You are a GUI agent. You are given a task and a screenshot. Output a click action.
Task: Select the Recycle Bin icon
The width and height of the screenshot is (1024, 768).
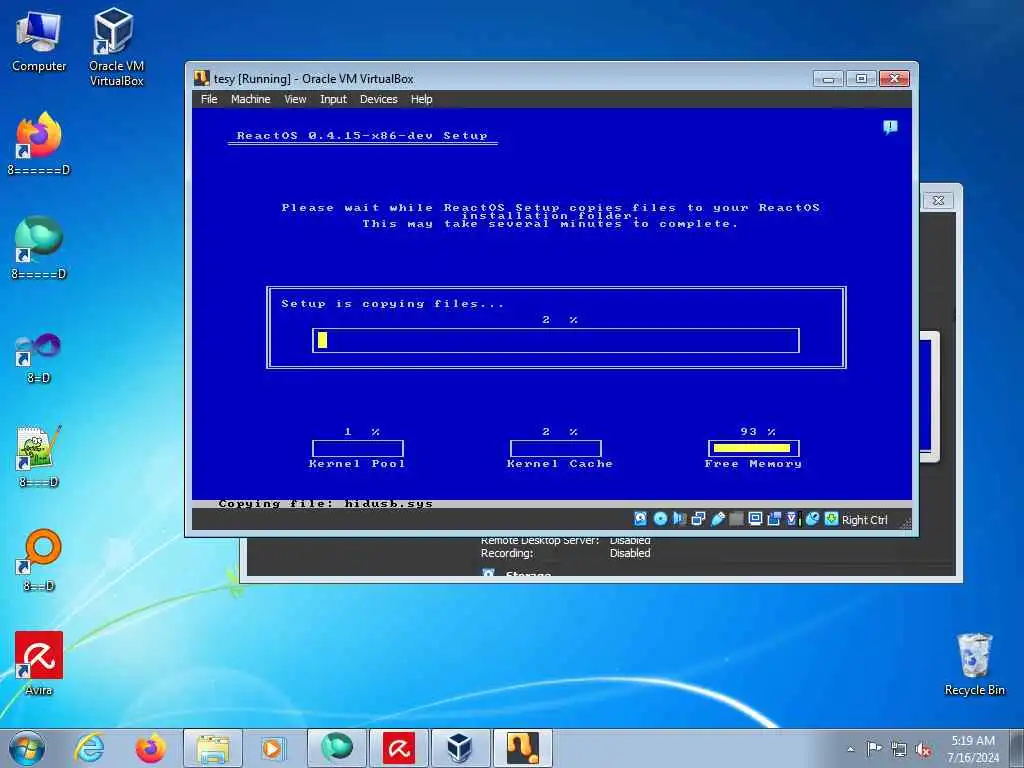coord(974,665)
